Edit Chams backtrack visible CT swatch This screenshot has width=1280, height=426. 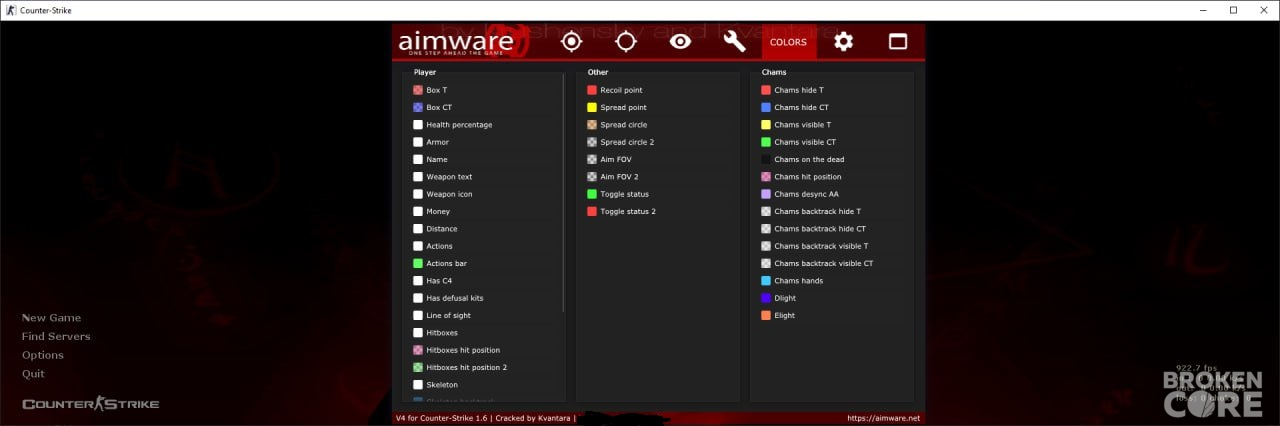[766, 263]
